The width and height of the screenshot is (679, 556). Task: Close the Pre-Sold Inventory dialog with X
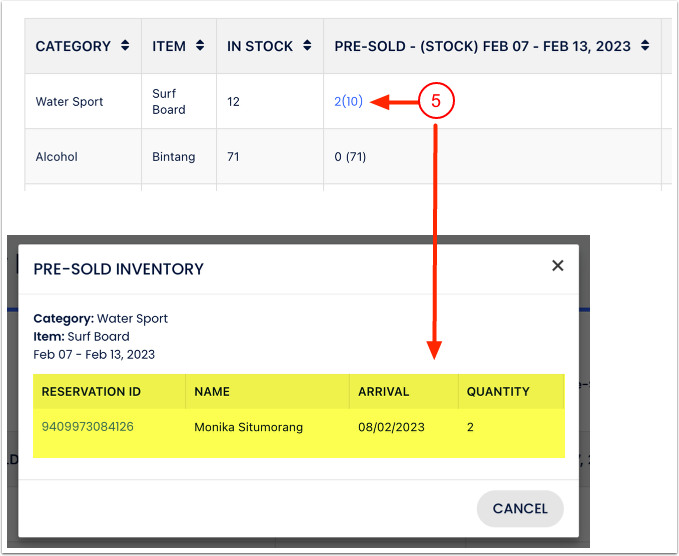pos(558,266)
